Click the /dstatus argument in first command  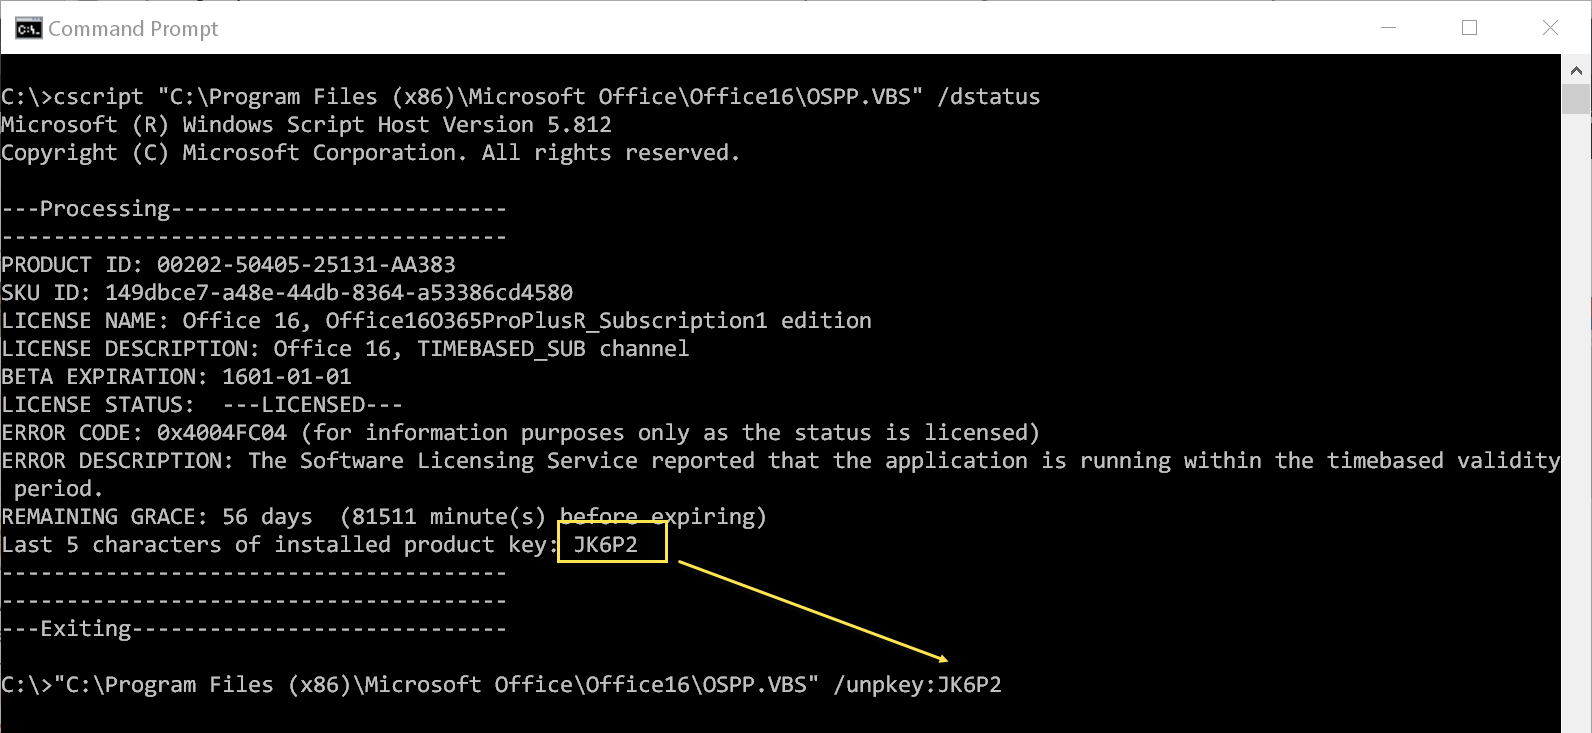(989, 97)
